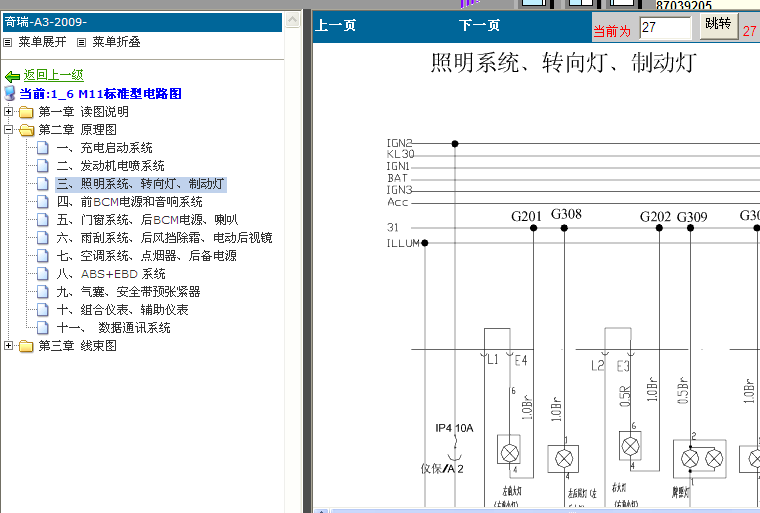Click the folder icon for 第三章 线束图

tap(26, 346)
